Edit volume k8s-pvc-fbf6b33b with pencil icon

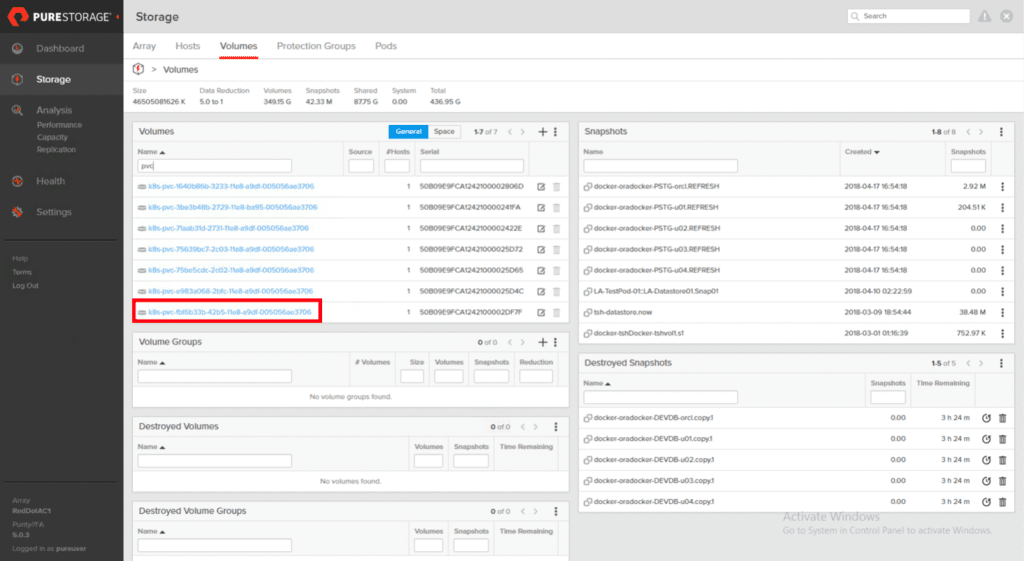[x=541, y=312]
